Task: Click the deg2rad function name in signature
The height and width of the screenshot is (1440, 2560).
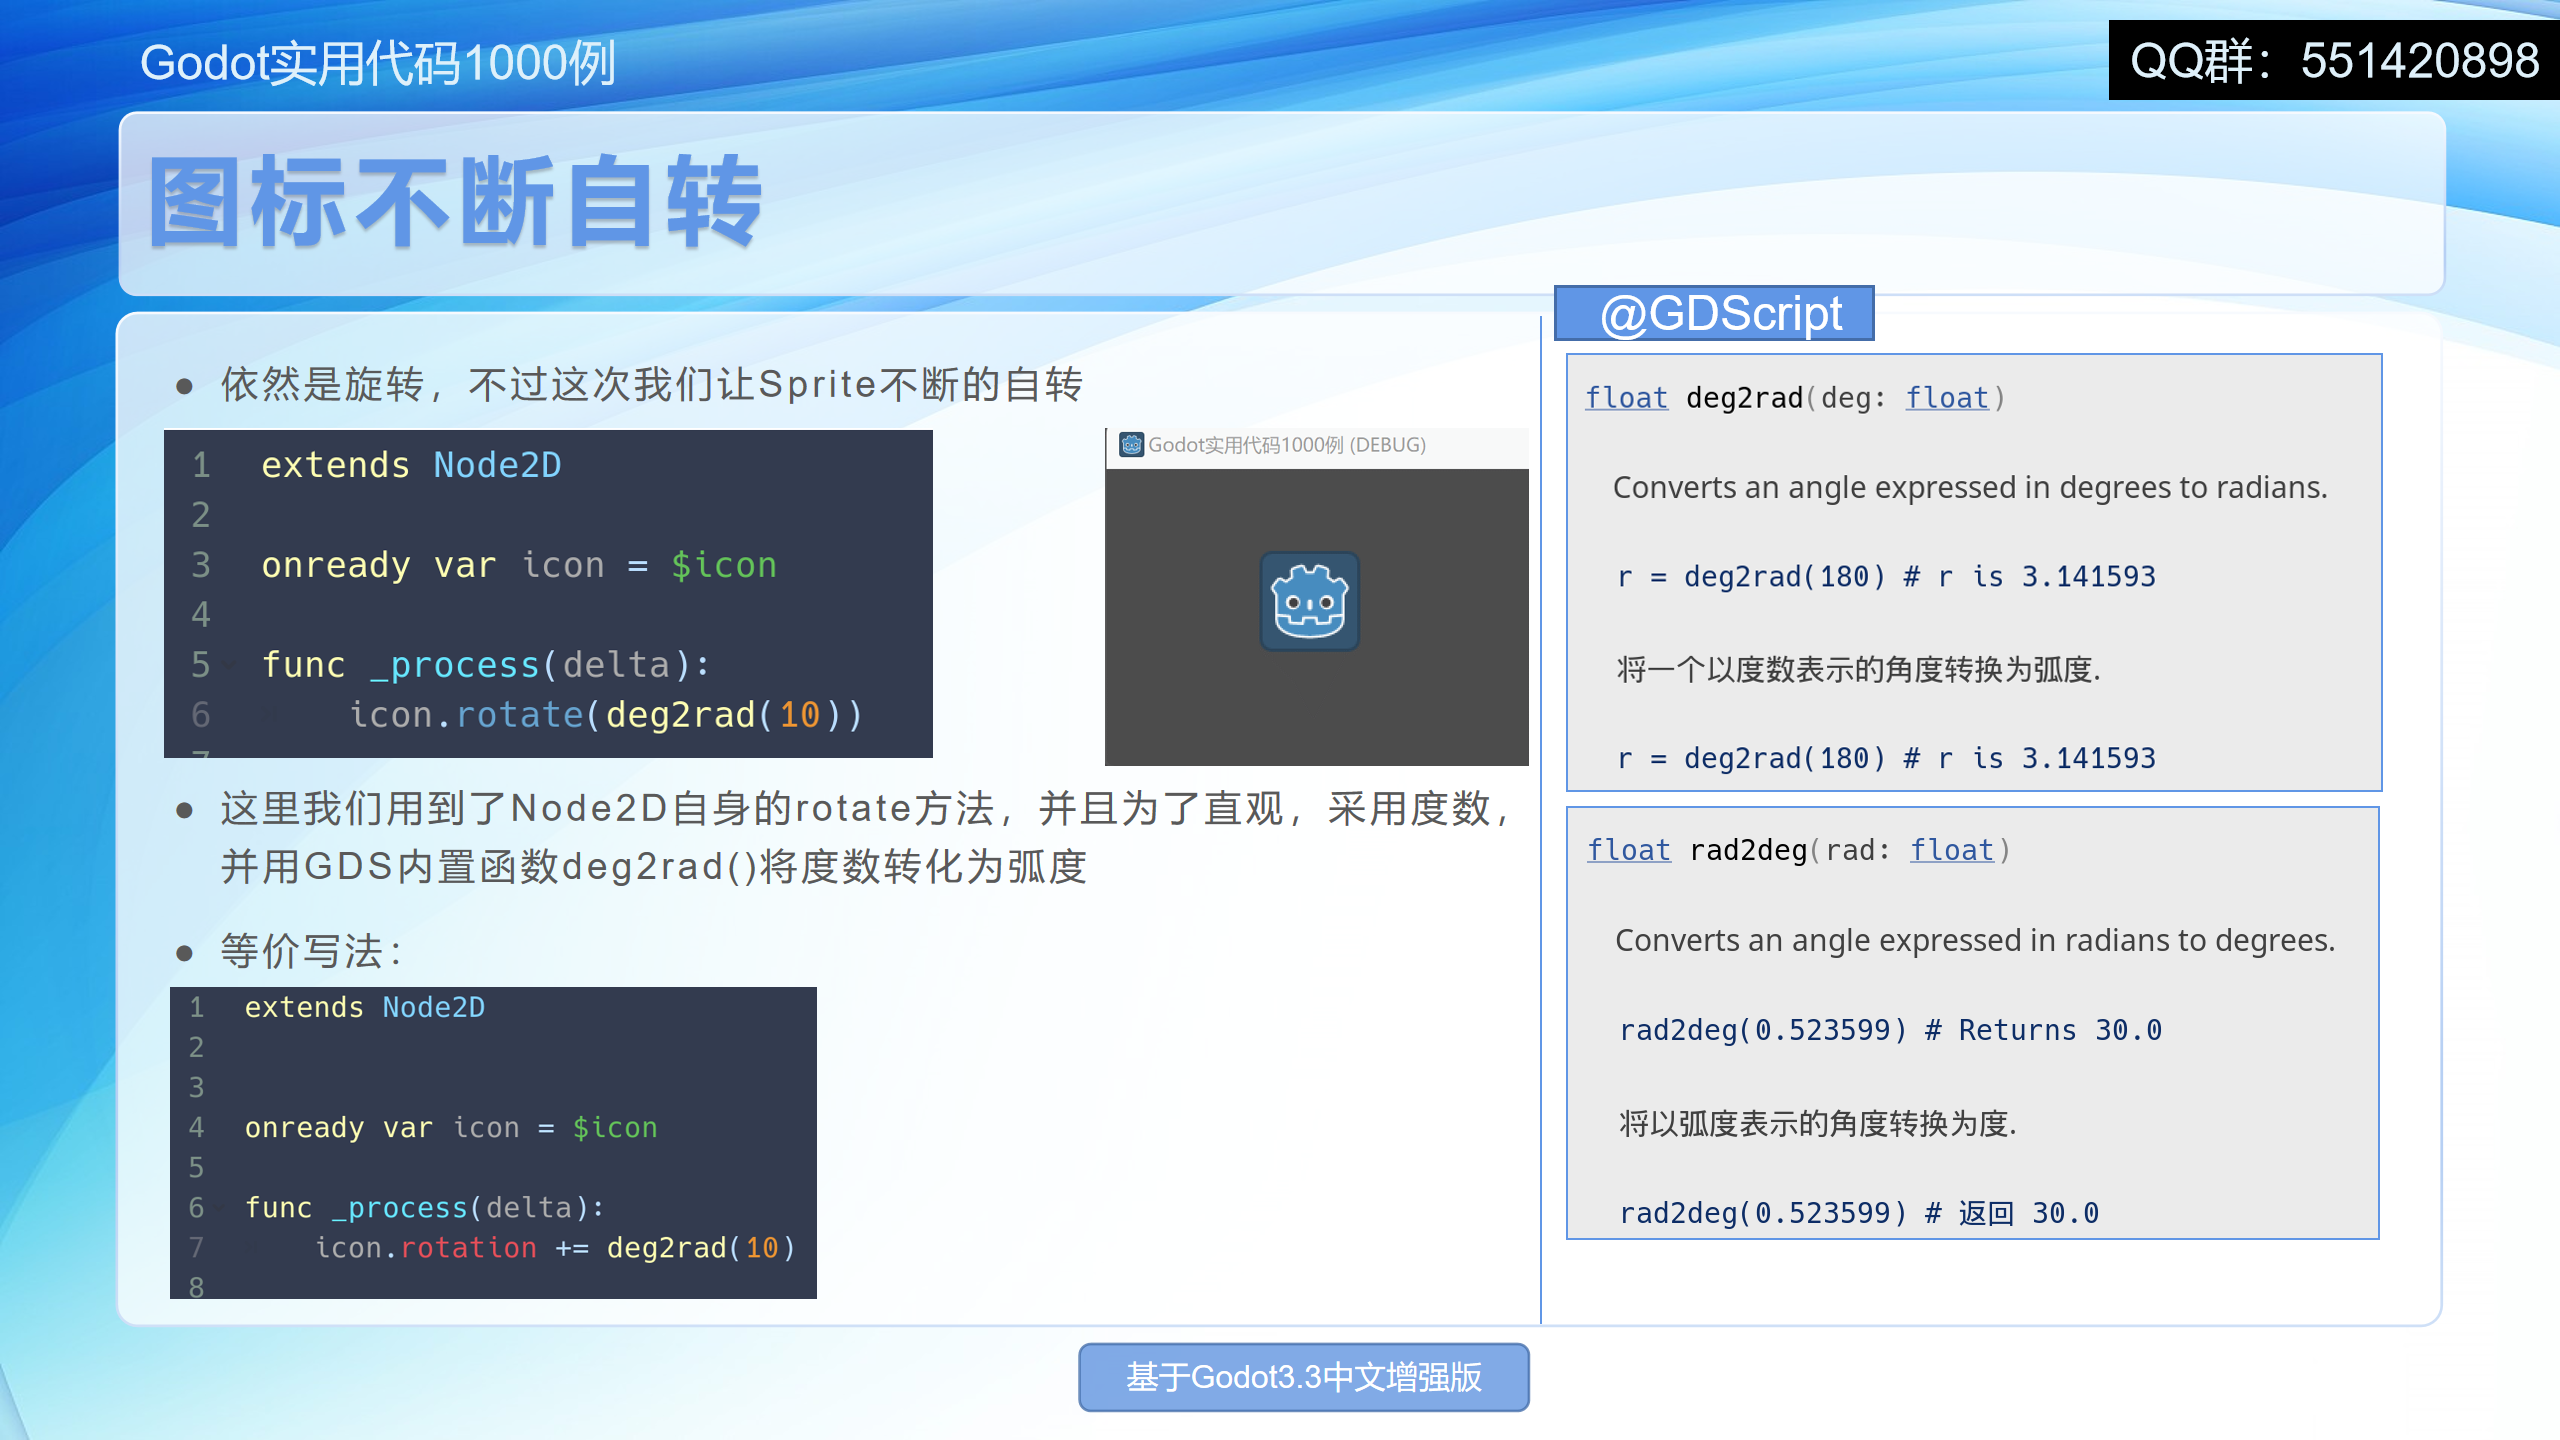Action: coord(1744,398)
